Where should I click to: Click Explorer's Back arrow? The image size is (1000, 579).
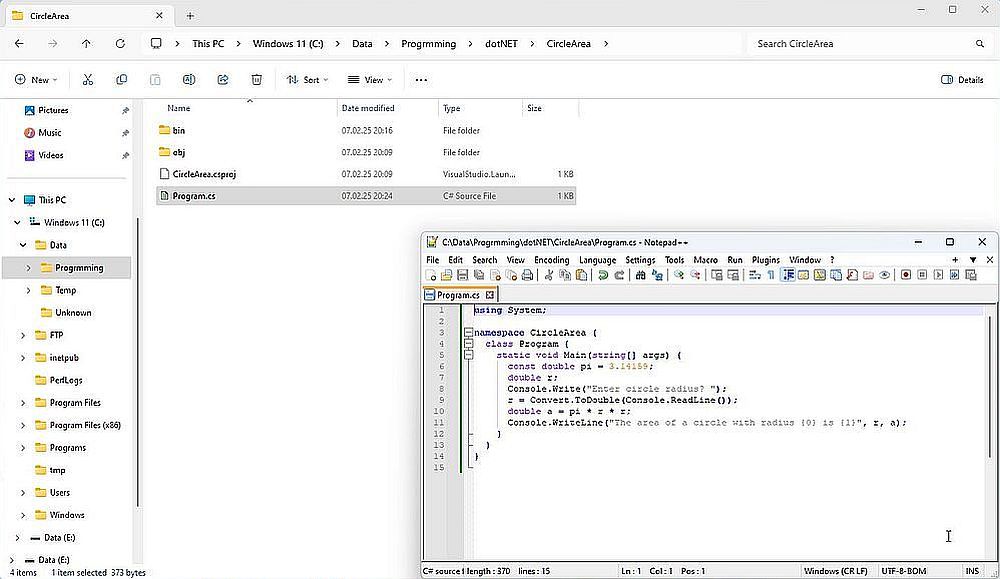(19, 43)
